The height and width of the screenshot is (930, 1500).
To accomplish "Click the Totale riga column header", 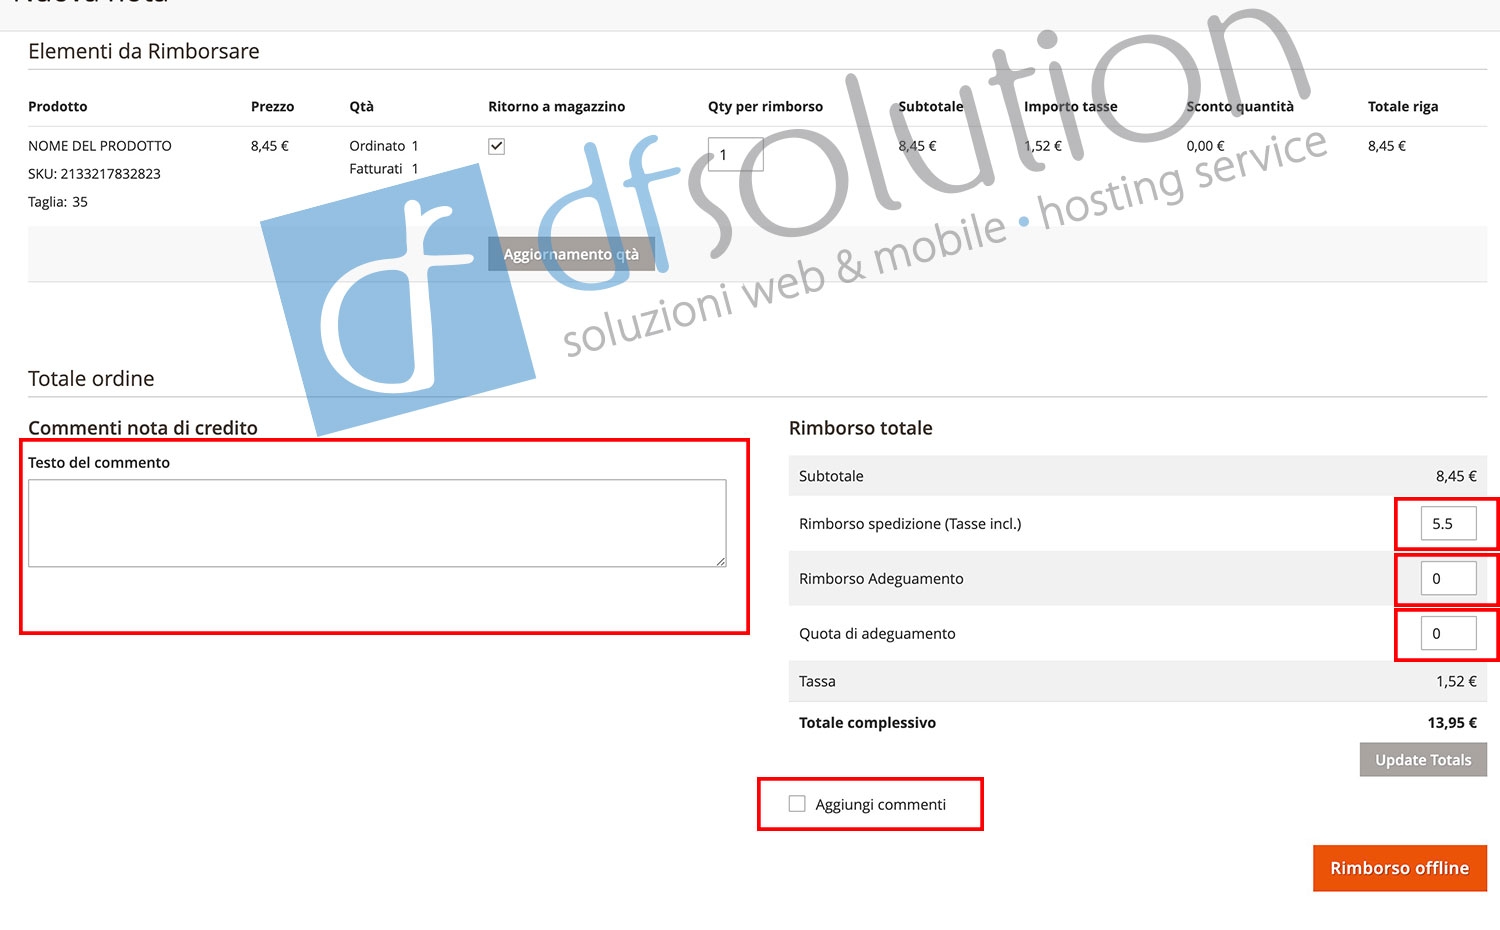I will coord(1403,106).
